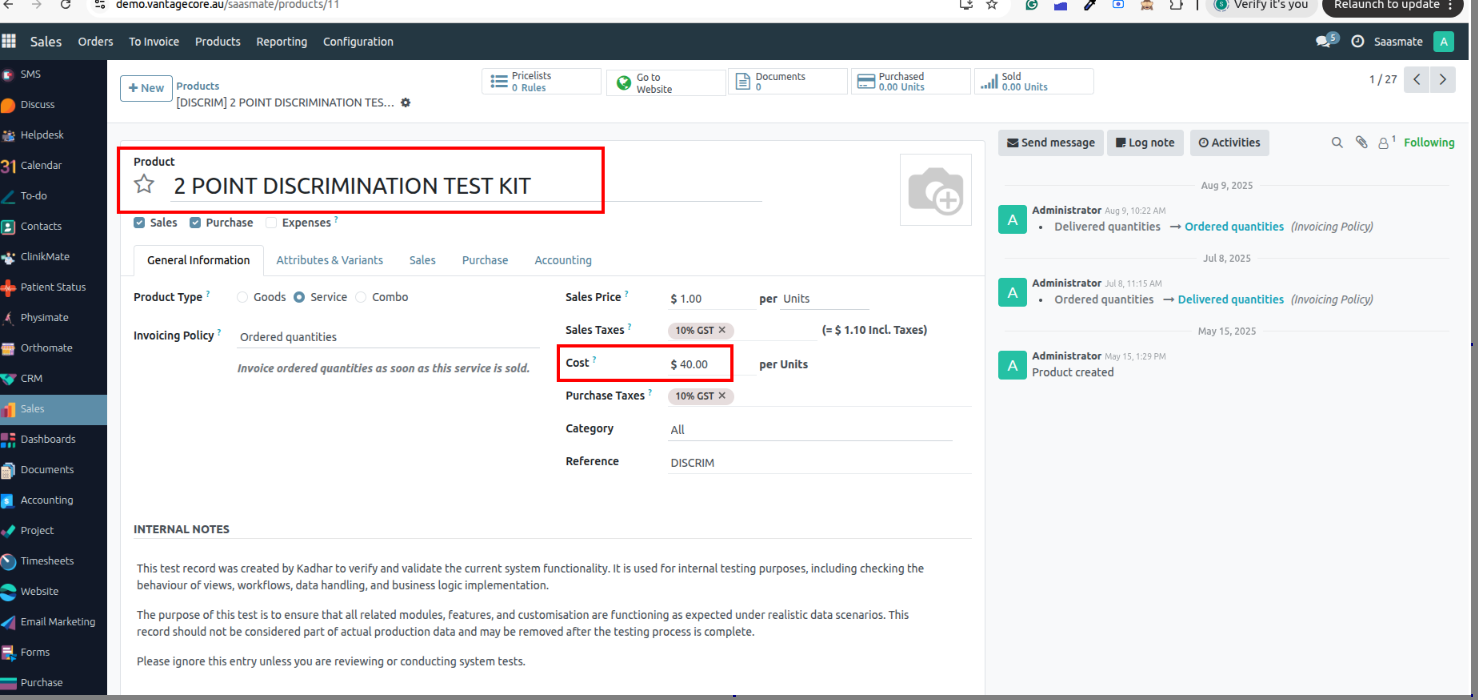Choose Combo product type radio button
The height and width of the screenshot is (700, 1478).
(361, 297)
